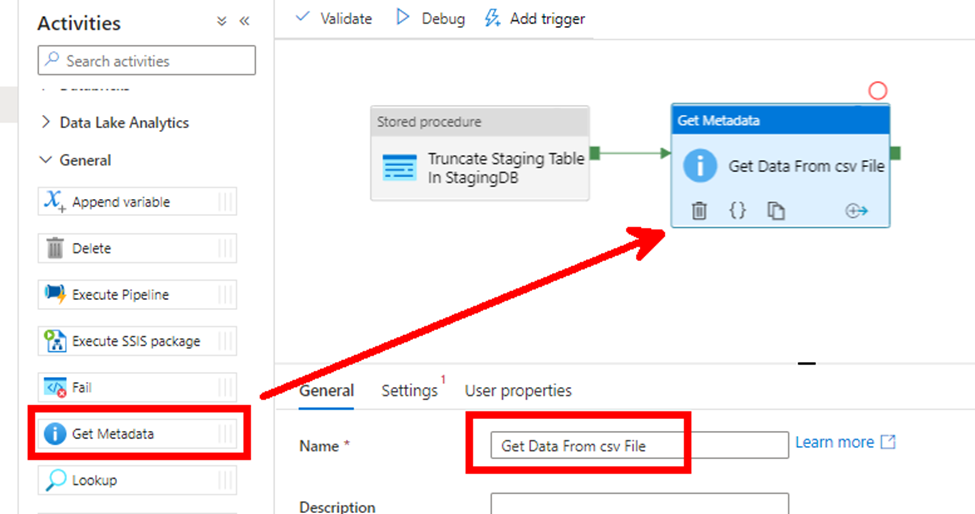Start a Debug run
This screenshot has height=514, width=975.
(430, 19)
